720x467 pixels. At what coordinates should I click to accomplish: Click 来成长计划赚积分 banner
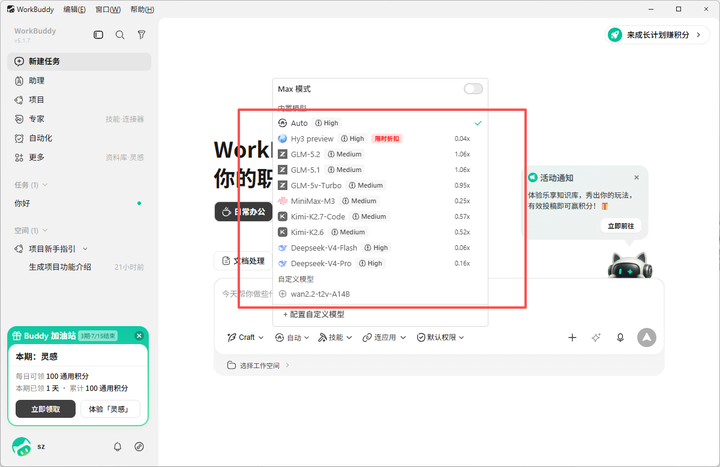pyautogui.click(x=657, y=35)
